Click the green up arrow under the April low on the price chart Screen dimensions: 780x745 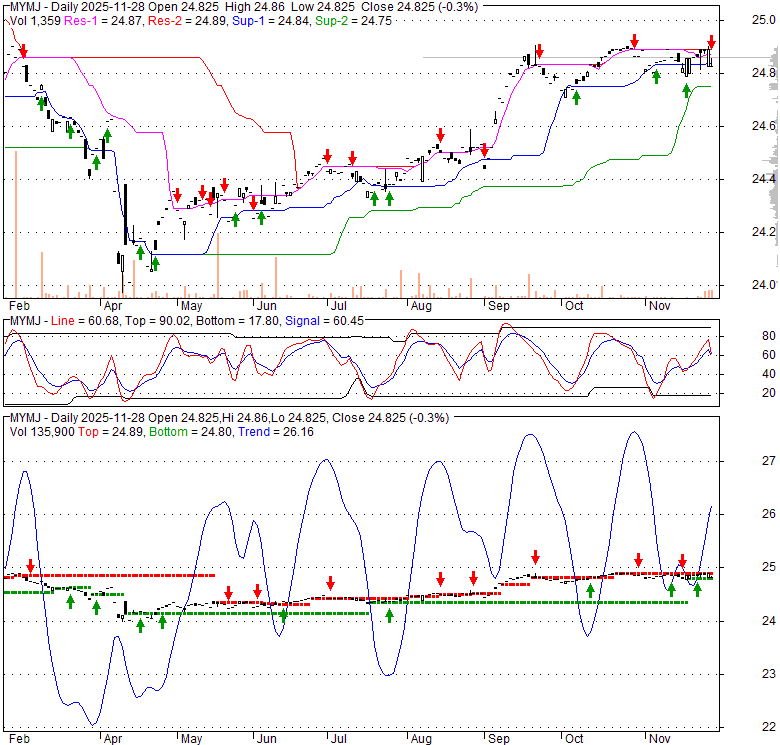point(155,264)
